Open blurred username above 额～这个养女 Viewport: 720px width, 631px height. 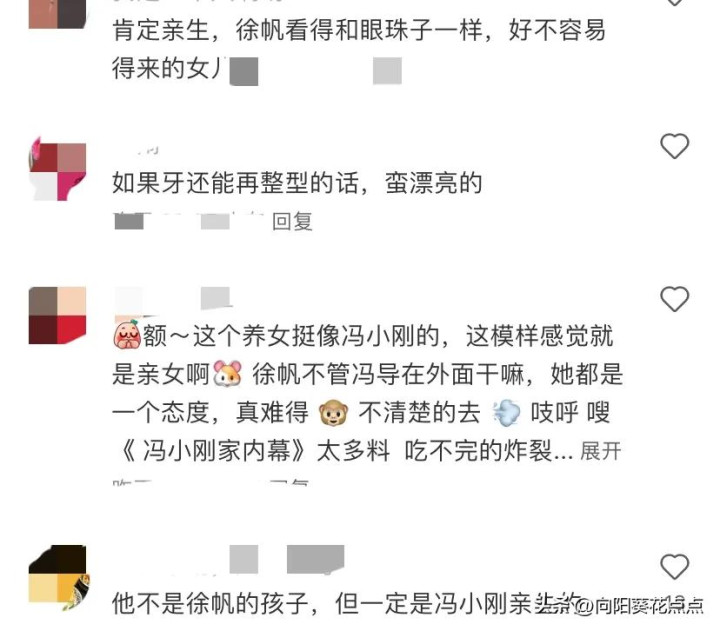coord(173,299)
